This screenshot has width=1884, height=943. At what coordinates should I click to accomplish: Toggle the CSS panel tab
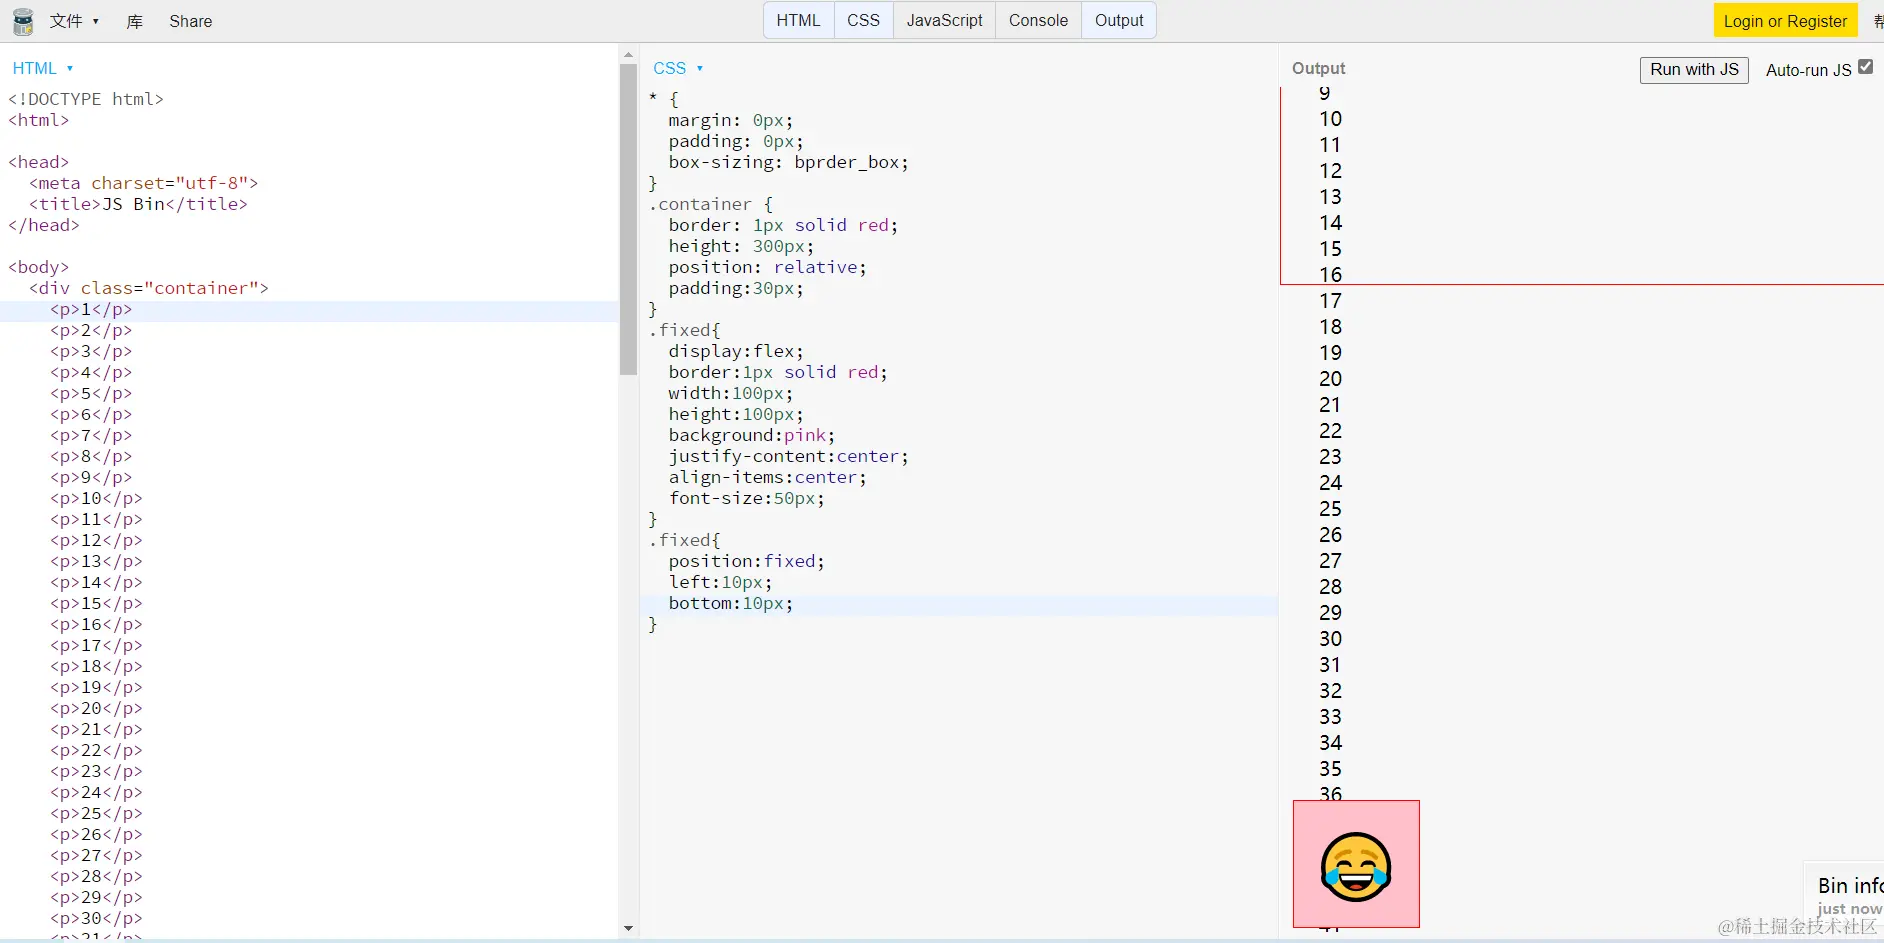click(x=863, y=20)
